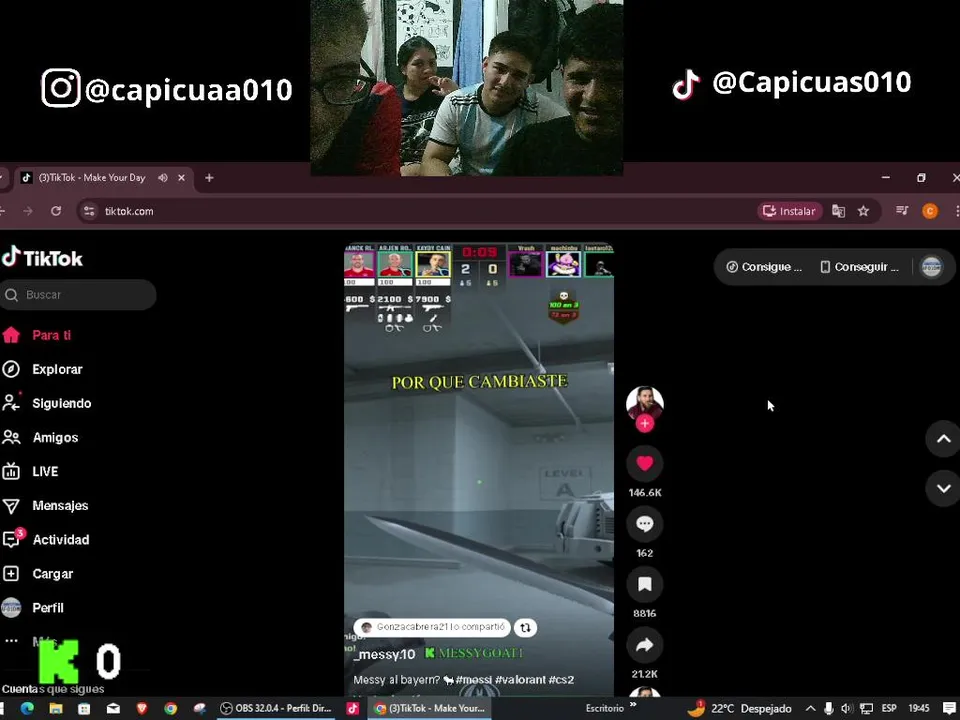
Task: Click the browser forward arrow
Action: (28, 211)
